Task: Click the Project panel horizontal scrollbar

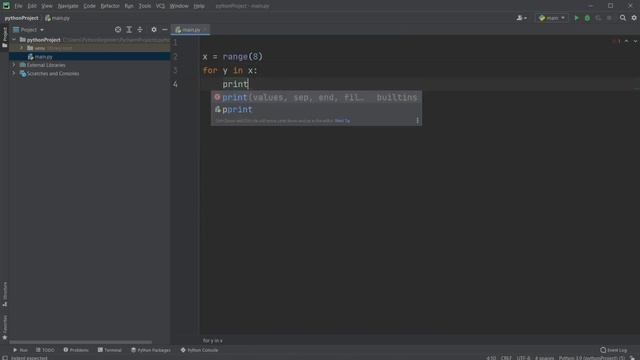Action: (80, 342)
